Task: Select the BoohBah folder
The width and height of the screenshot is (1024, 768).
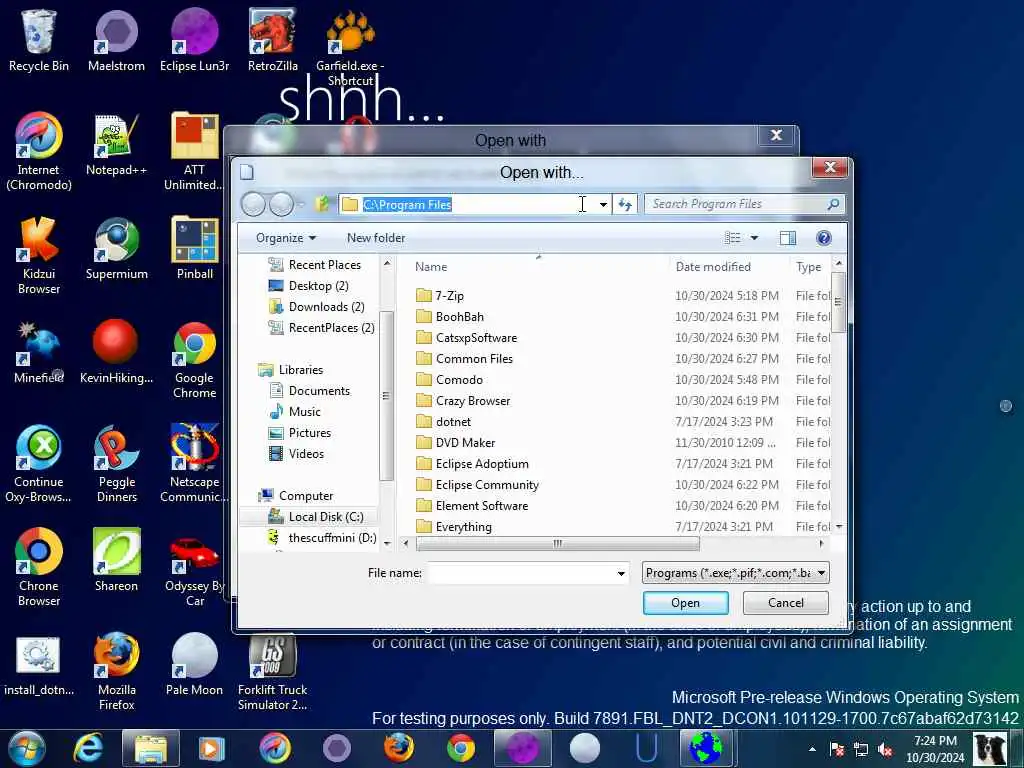Action: click(x=450, y=317)
